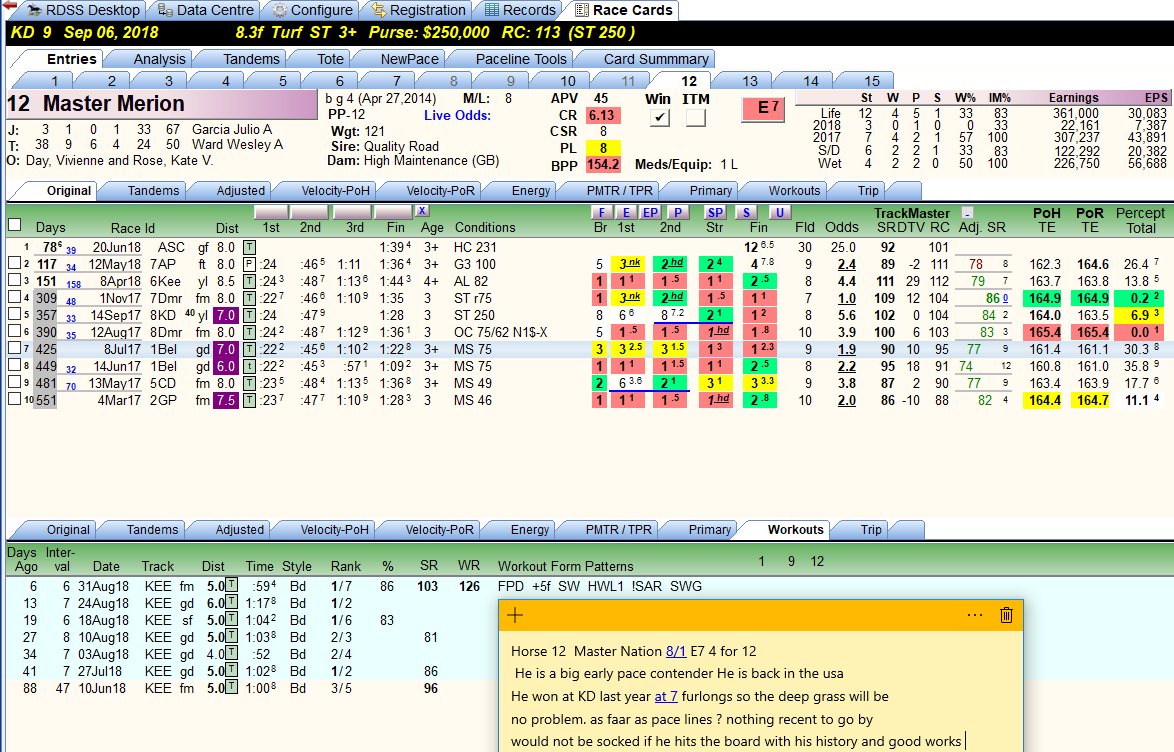This screenshot has width=1174, height=752.
Task: Toggle the ITM checkbox
Action: (696, 118)
